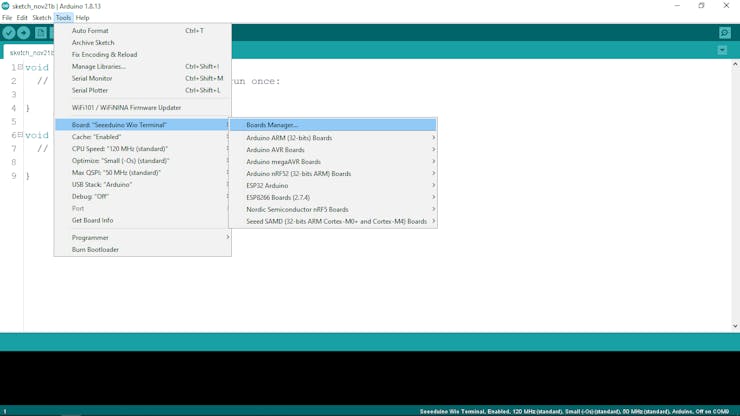
Task: Click the black console output area
Action: 370,378
